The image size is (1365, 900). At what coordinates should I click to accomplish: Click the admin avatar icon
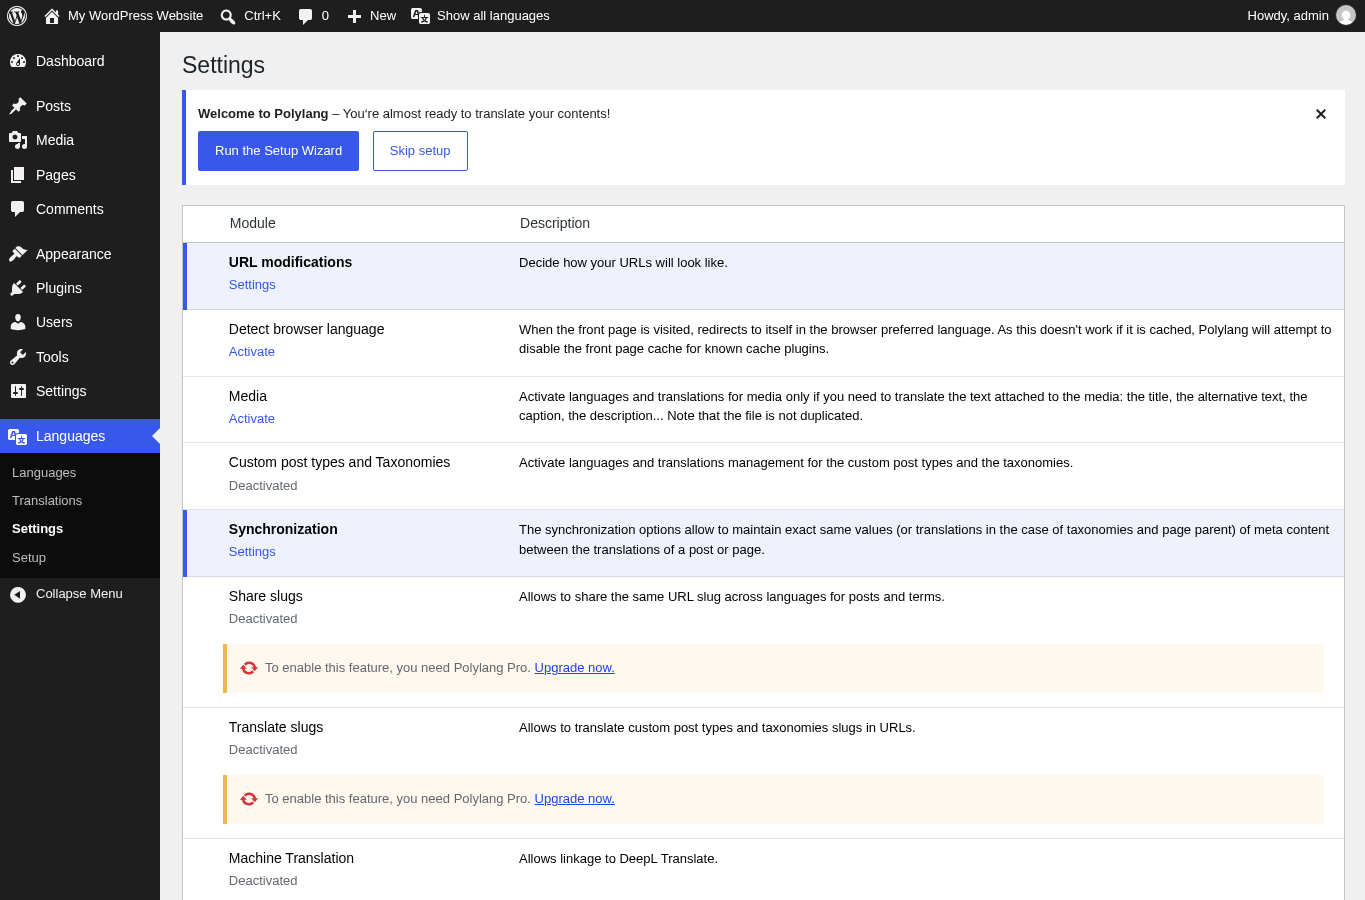tap(1346, 15)
